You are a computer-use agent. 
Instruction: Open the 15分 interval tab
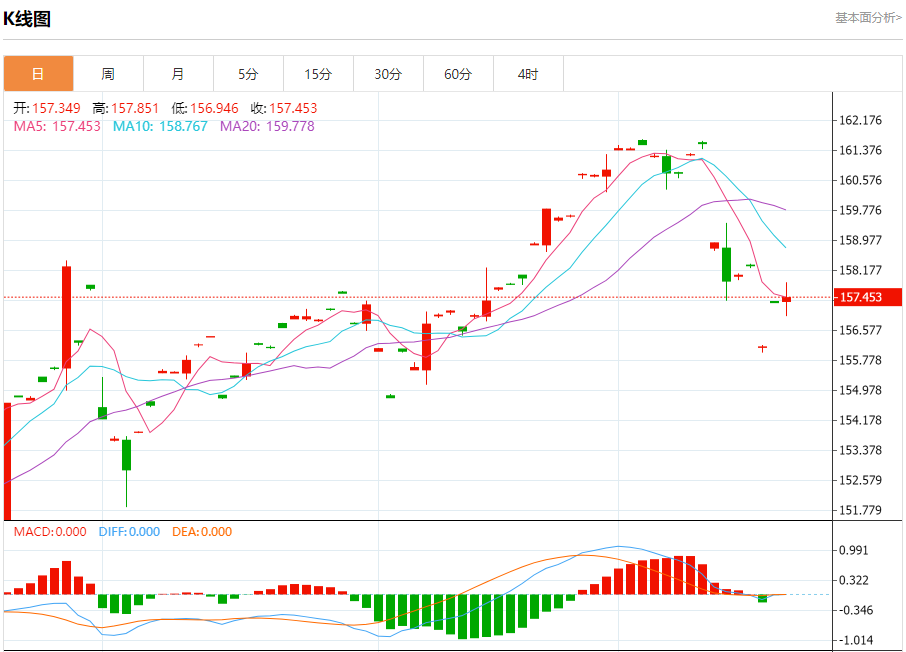pos(318,74)
